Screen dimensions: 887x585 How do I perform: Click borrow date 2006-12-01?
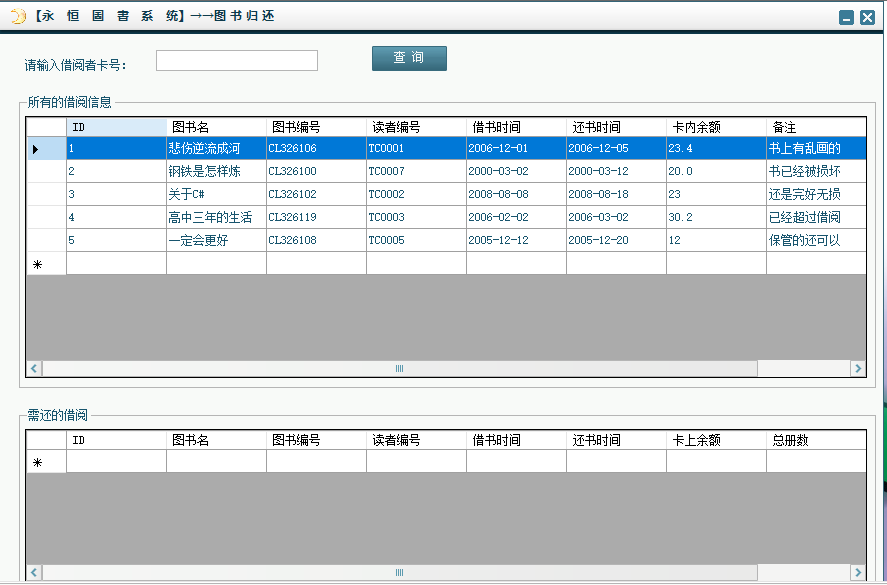516,148
